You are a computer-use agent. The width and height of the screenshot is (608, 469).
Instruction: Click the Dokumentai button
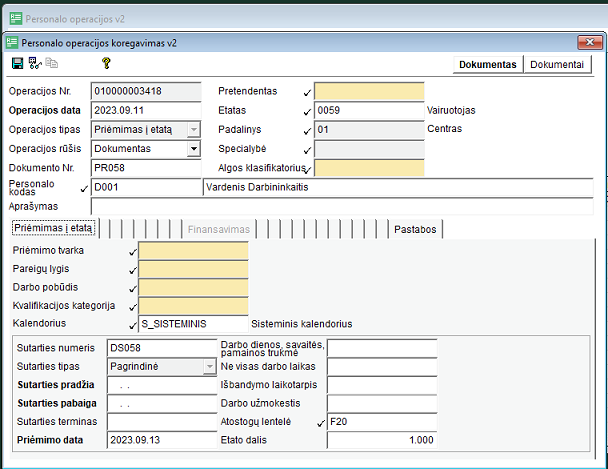(558, 65)
